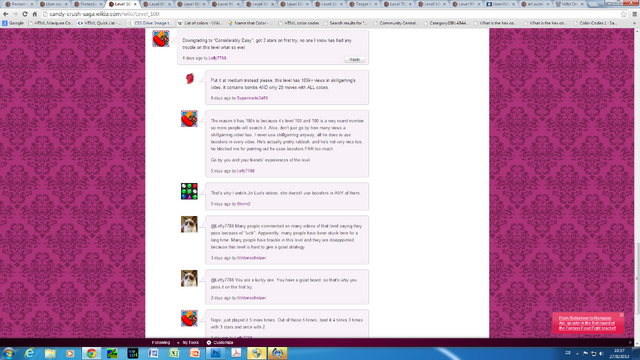
Task: Open CSS Drive Image bookmark
Action: [x=149, y=23]
